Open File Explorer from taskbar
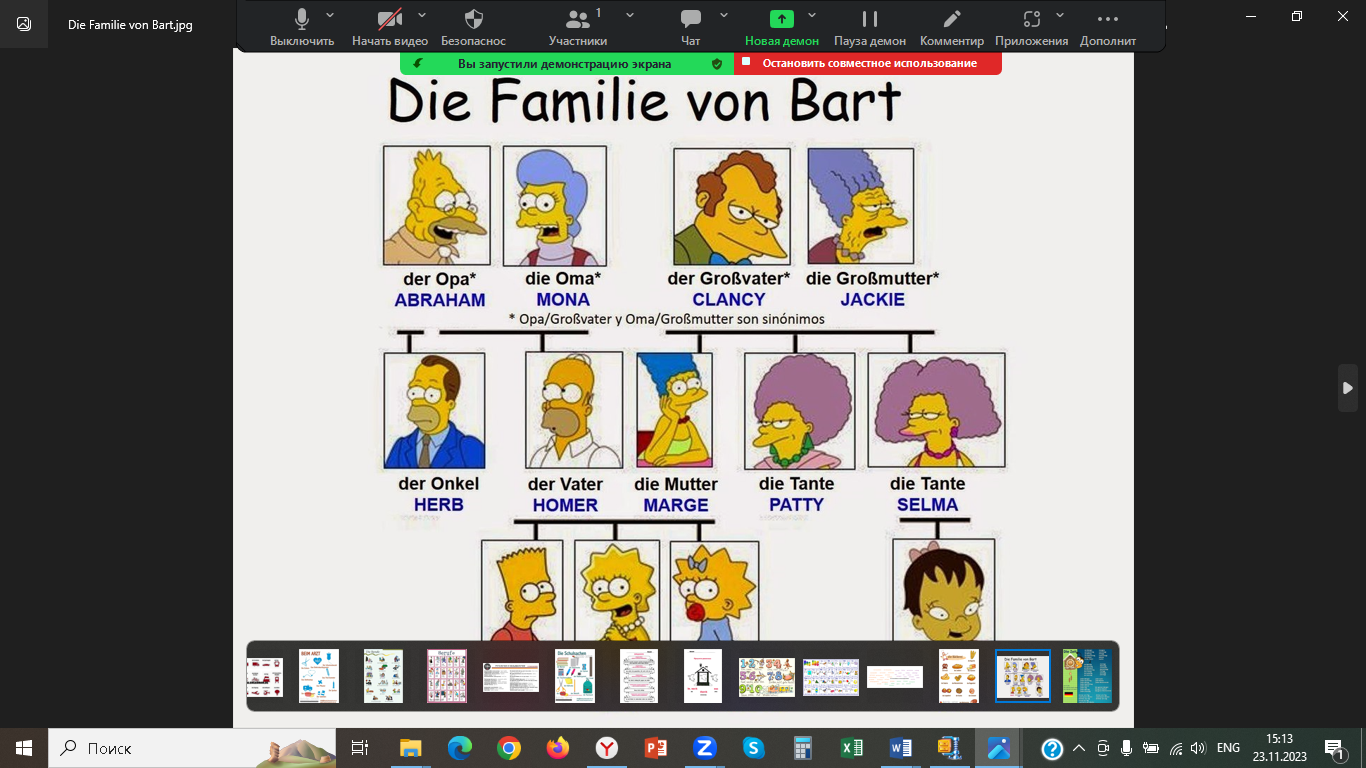The width and height of the screenshot is (1366, 768). tap(410, 747)
